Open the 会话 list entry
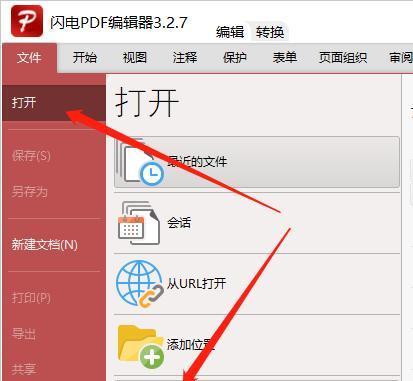413x381 pixels. (257, 223)
